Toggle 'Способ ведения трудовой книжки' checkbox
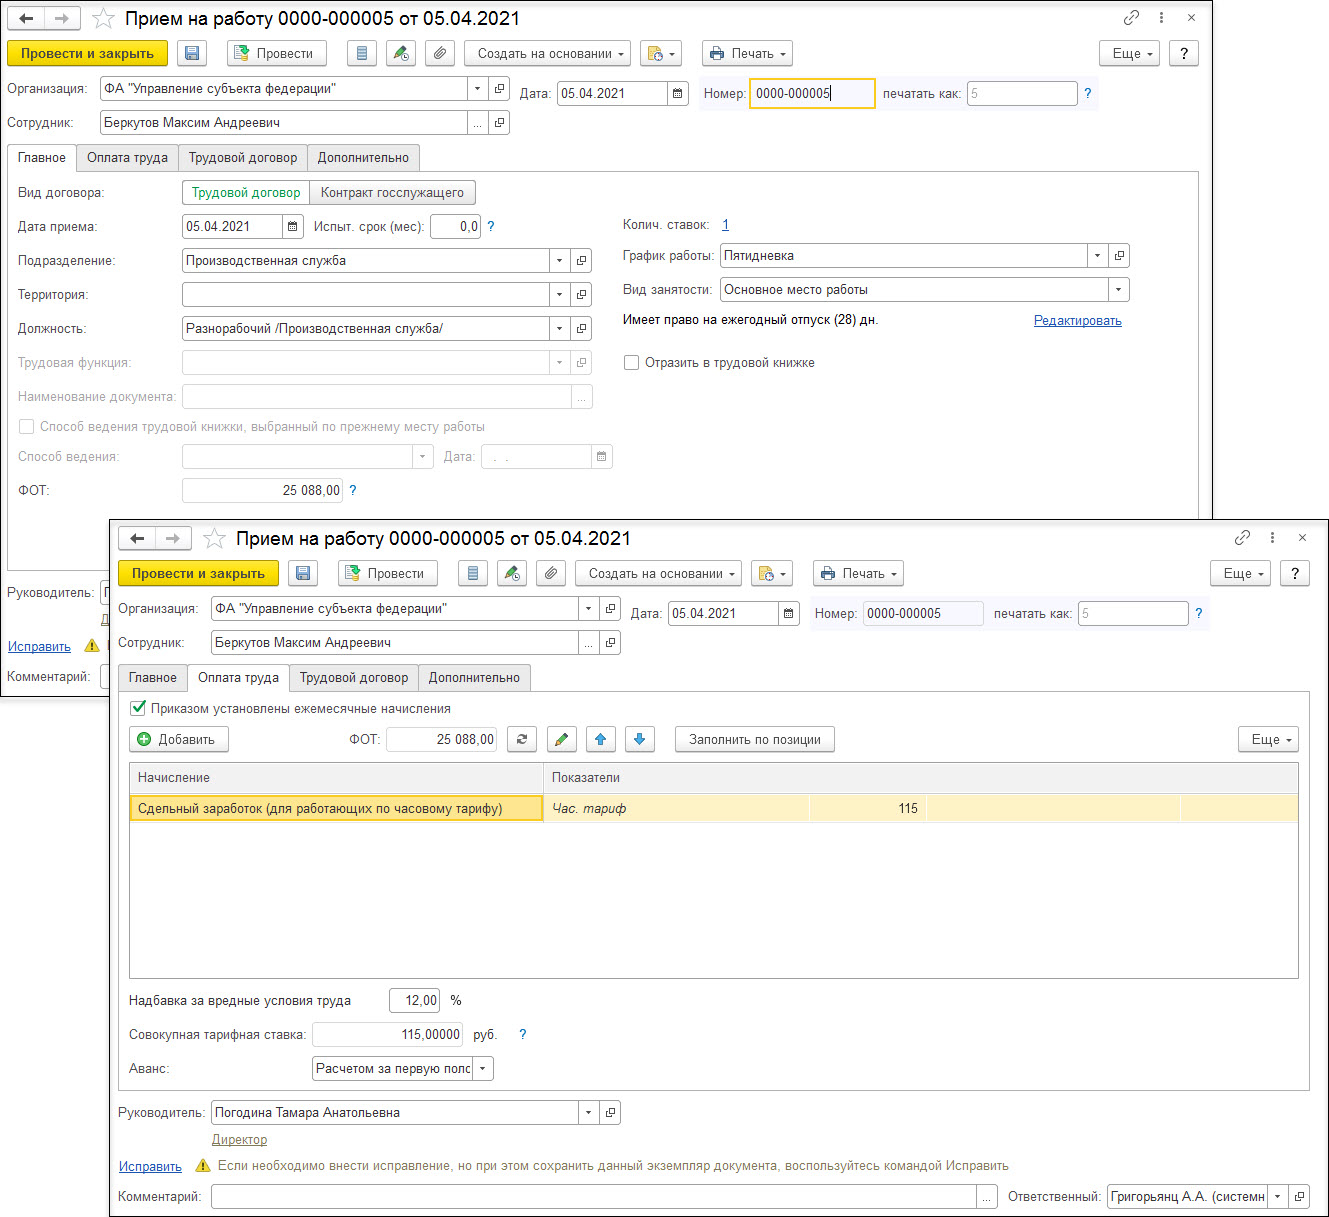 [26, 426]
